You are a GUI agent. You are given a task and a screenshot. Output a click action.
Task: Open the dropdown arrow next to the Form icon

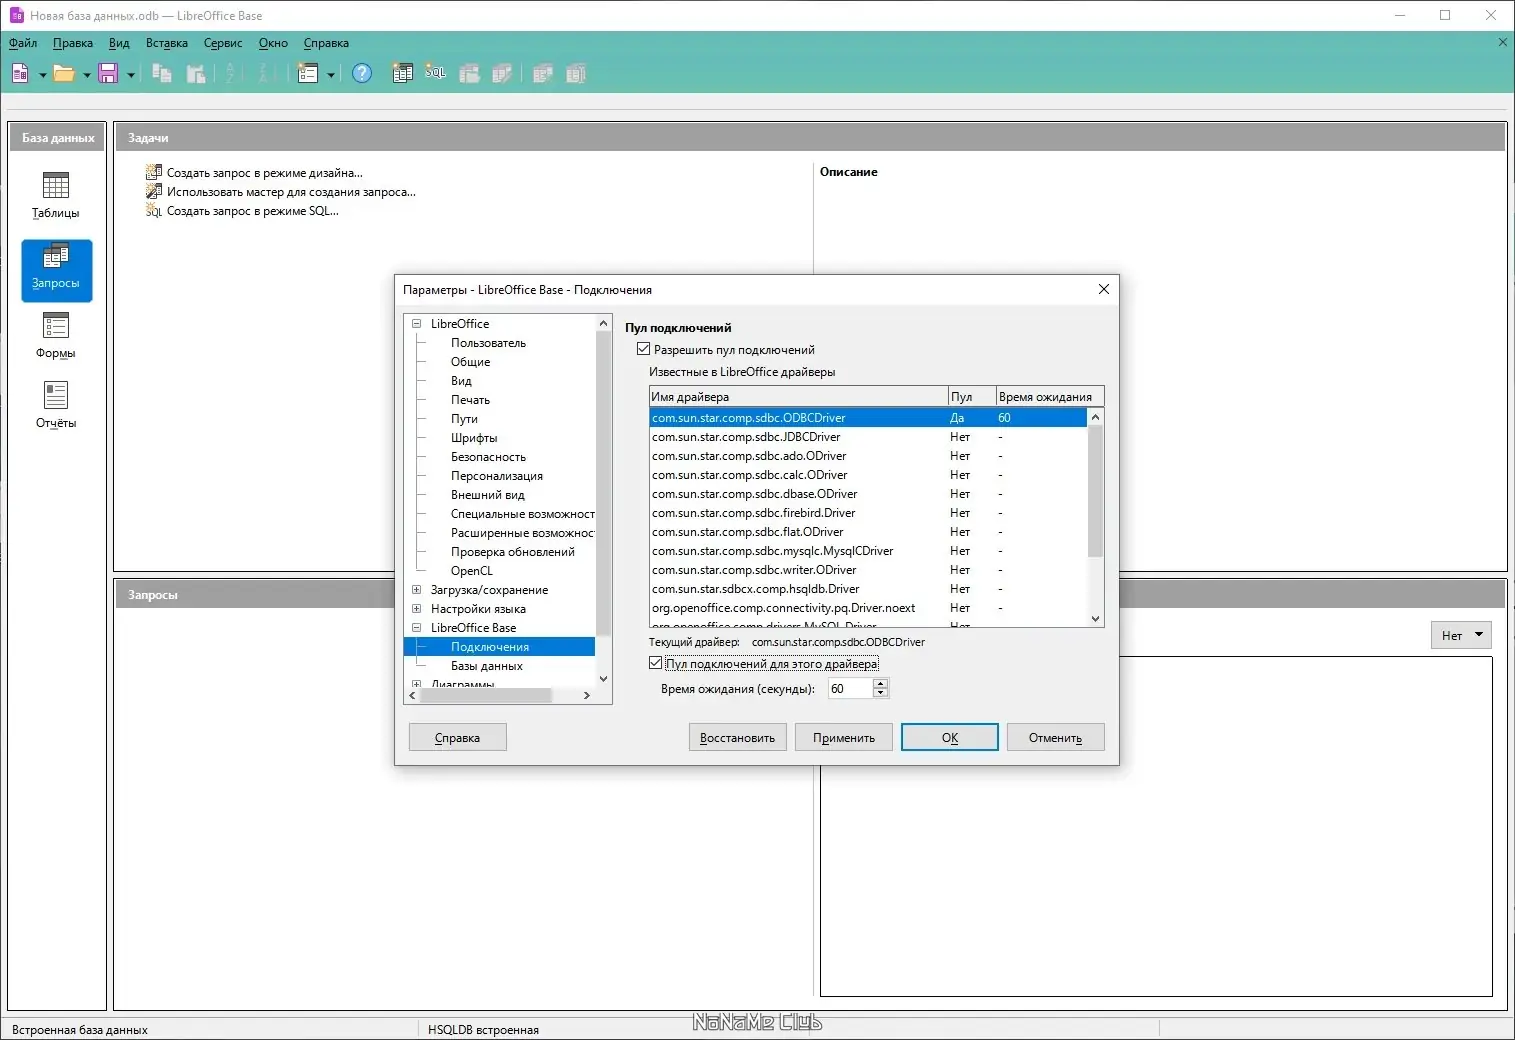coord(330,74)
